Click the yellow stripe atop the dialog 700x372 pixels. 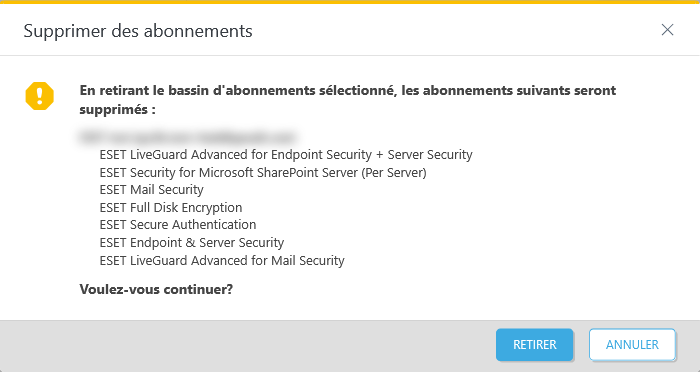(350, 2)
